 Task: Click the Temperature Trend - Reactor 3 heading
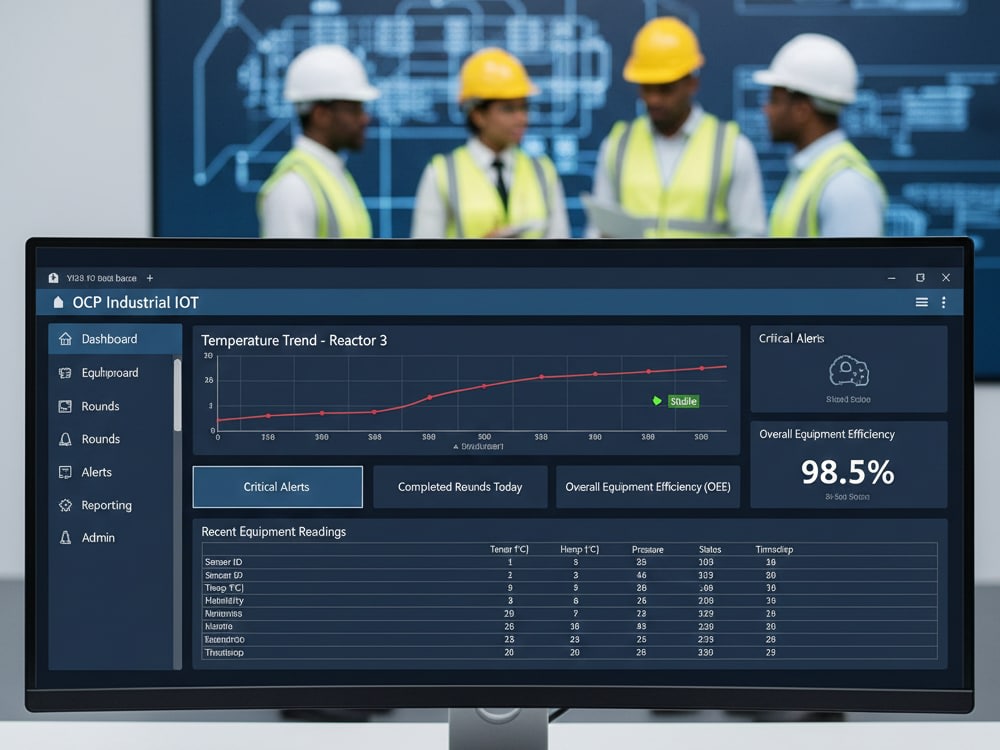pyautogui.click(x=294, y=341)
